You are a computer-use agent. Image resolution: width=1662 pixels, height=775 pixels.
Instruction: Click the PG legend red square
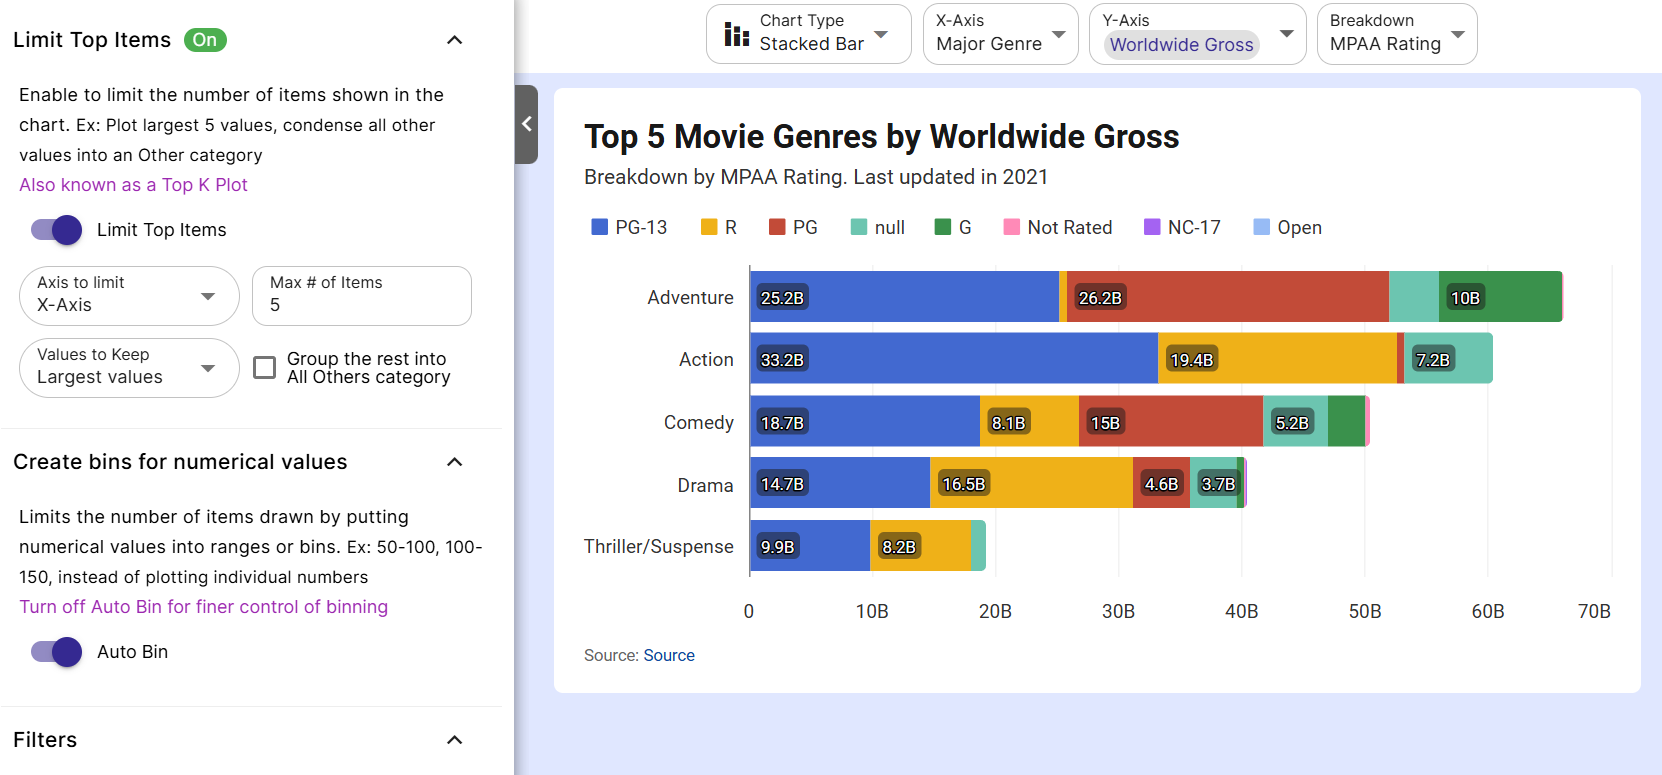click(x=777, y=227)
